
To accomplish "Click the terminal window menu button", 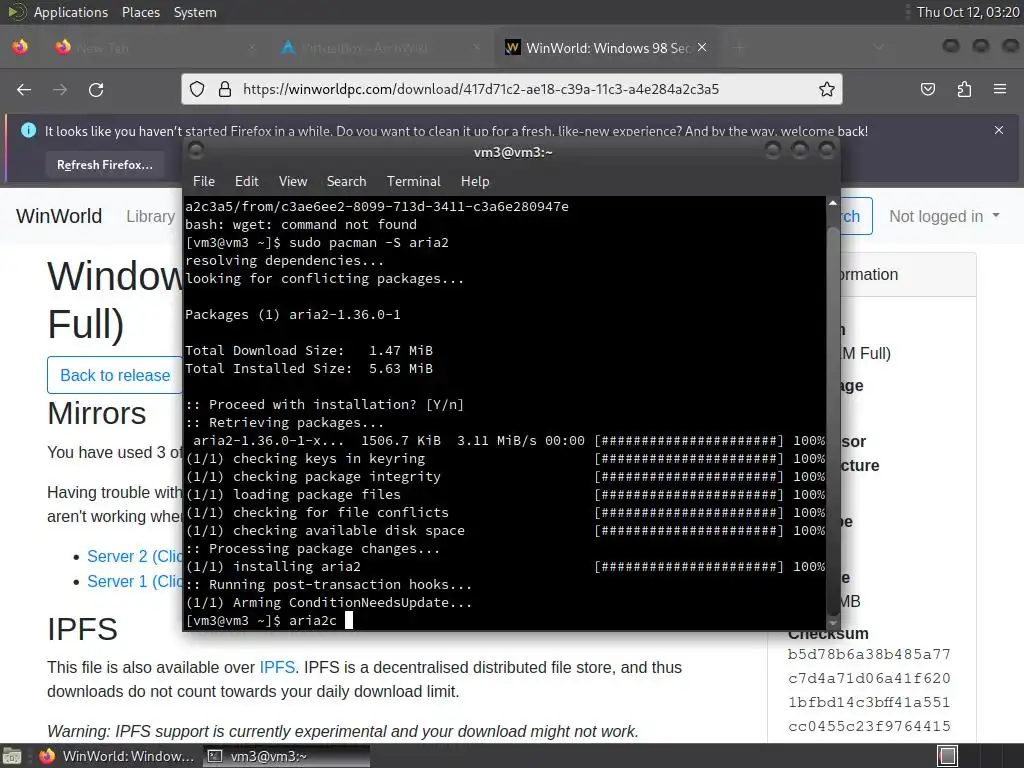I will [x=196, y=151].
